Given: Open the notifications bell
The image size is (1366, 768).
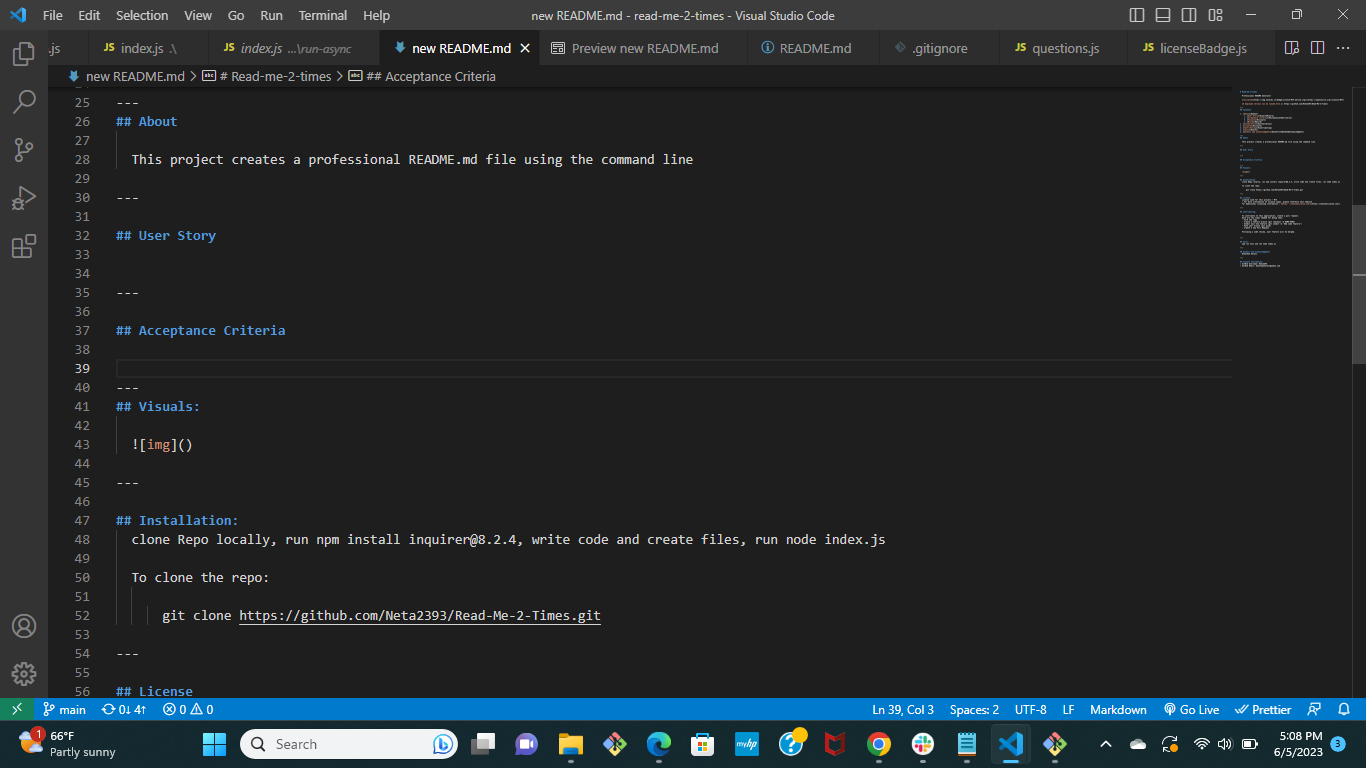Looking at the screenshot, I should pyautogui.click(x=1344, y=709).
